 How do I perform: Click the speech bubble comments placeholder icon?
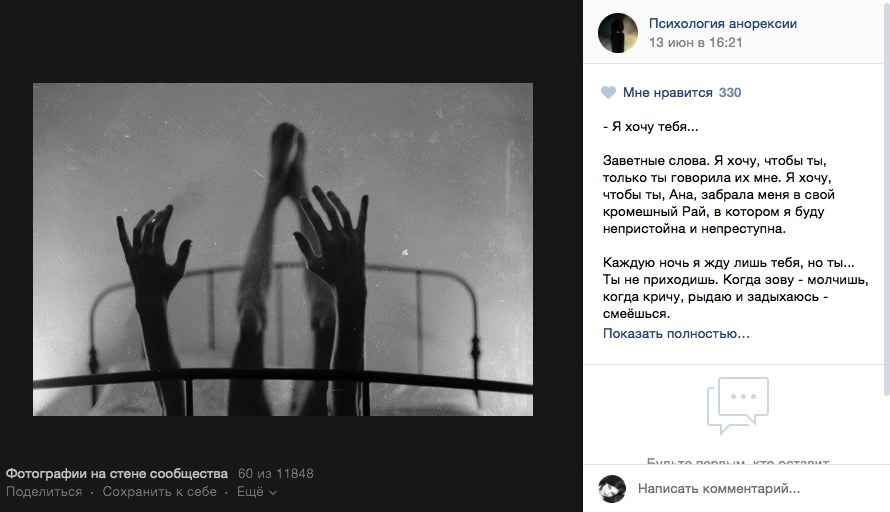tap(737, 405)
